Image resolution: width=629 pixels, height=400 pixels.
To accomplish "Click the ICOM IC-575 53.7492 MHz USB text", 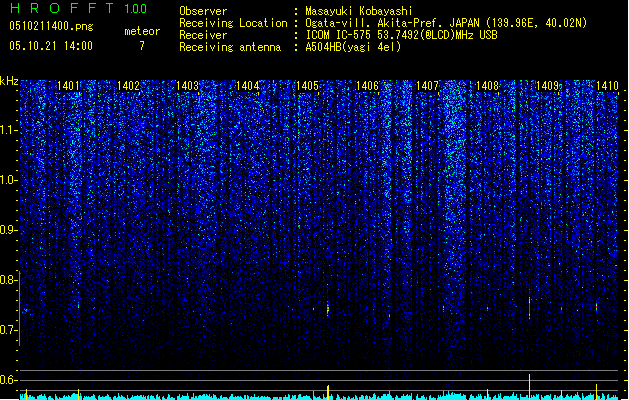I will [402, 35].
